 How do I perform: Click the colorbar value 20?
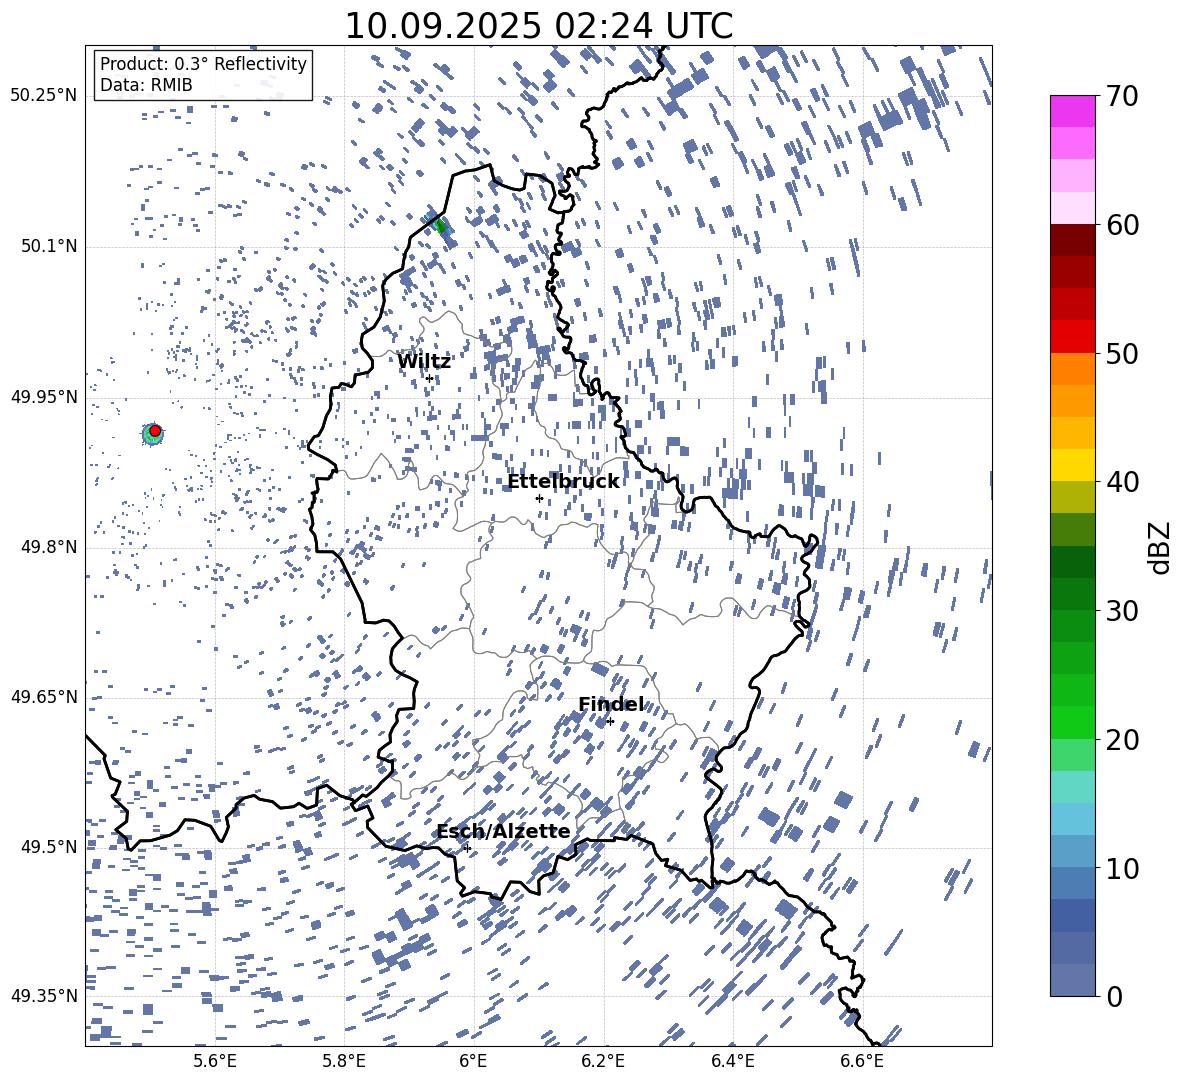click(1122, 739)
